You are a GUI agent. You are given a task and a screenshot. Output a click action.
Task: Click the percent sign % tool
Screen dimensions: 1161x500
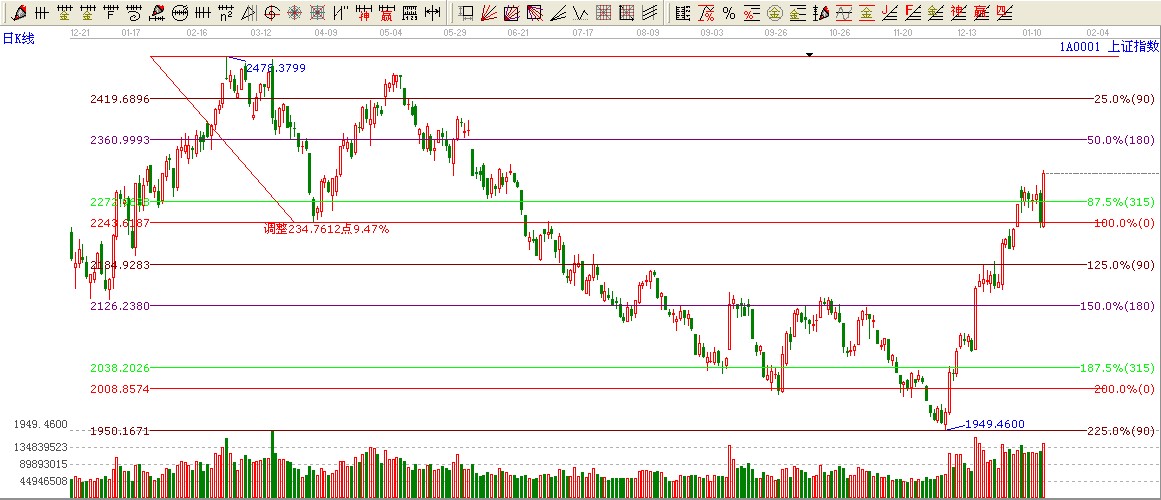tap(729, 13)
